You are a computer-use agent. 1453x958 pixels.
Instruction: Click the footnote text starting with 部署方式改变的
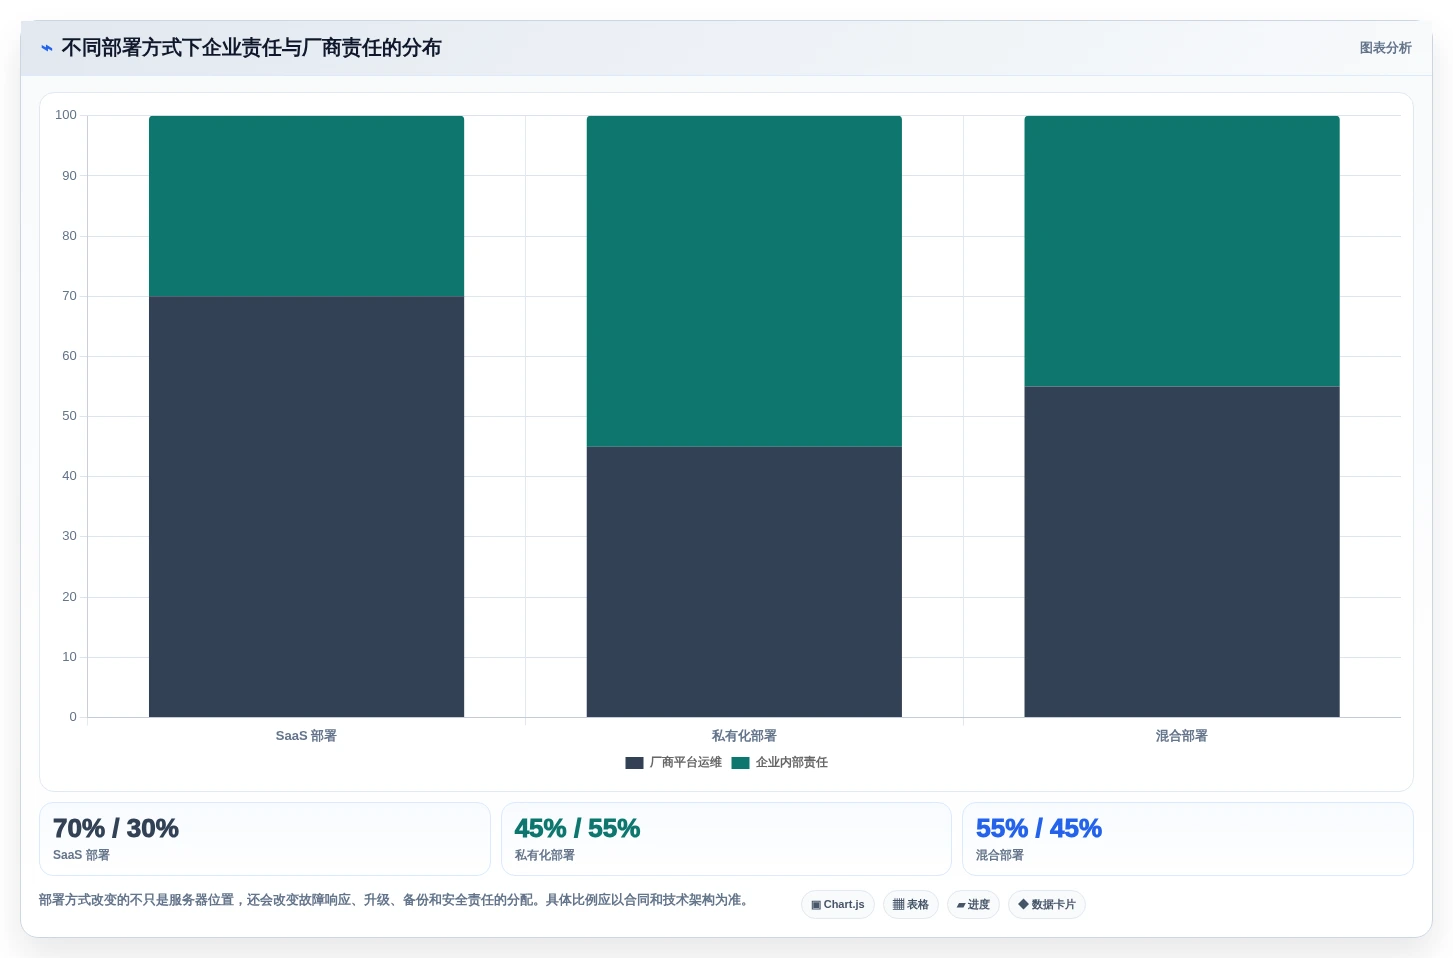[395, 900]
